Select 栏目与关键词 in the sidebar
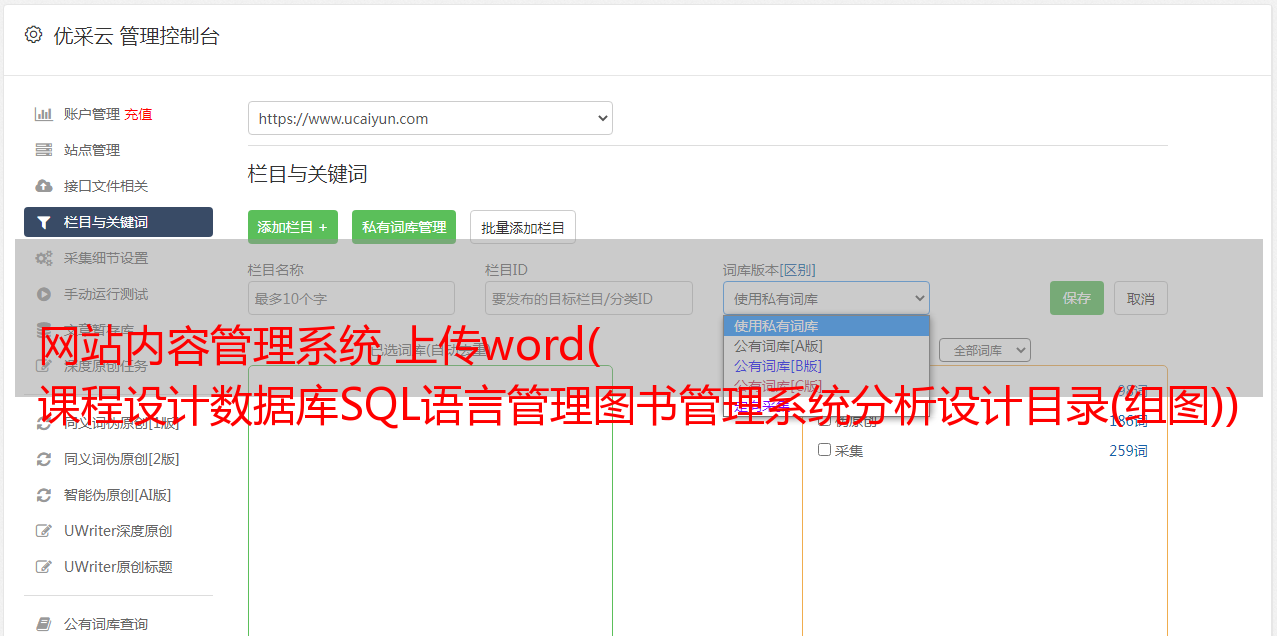This screenshot has width=1277, height=636. point(118,222)
